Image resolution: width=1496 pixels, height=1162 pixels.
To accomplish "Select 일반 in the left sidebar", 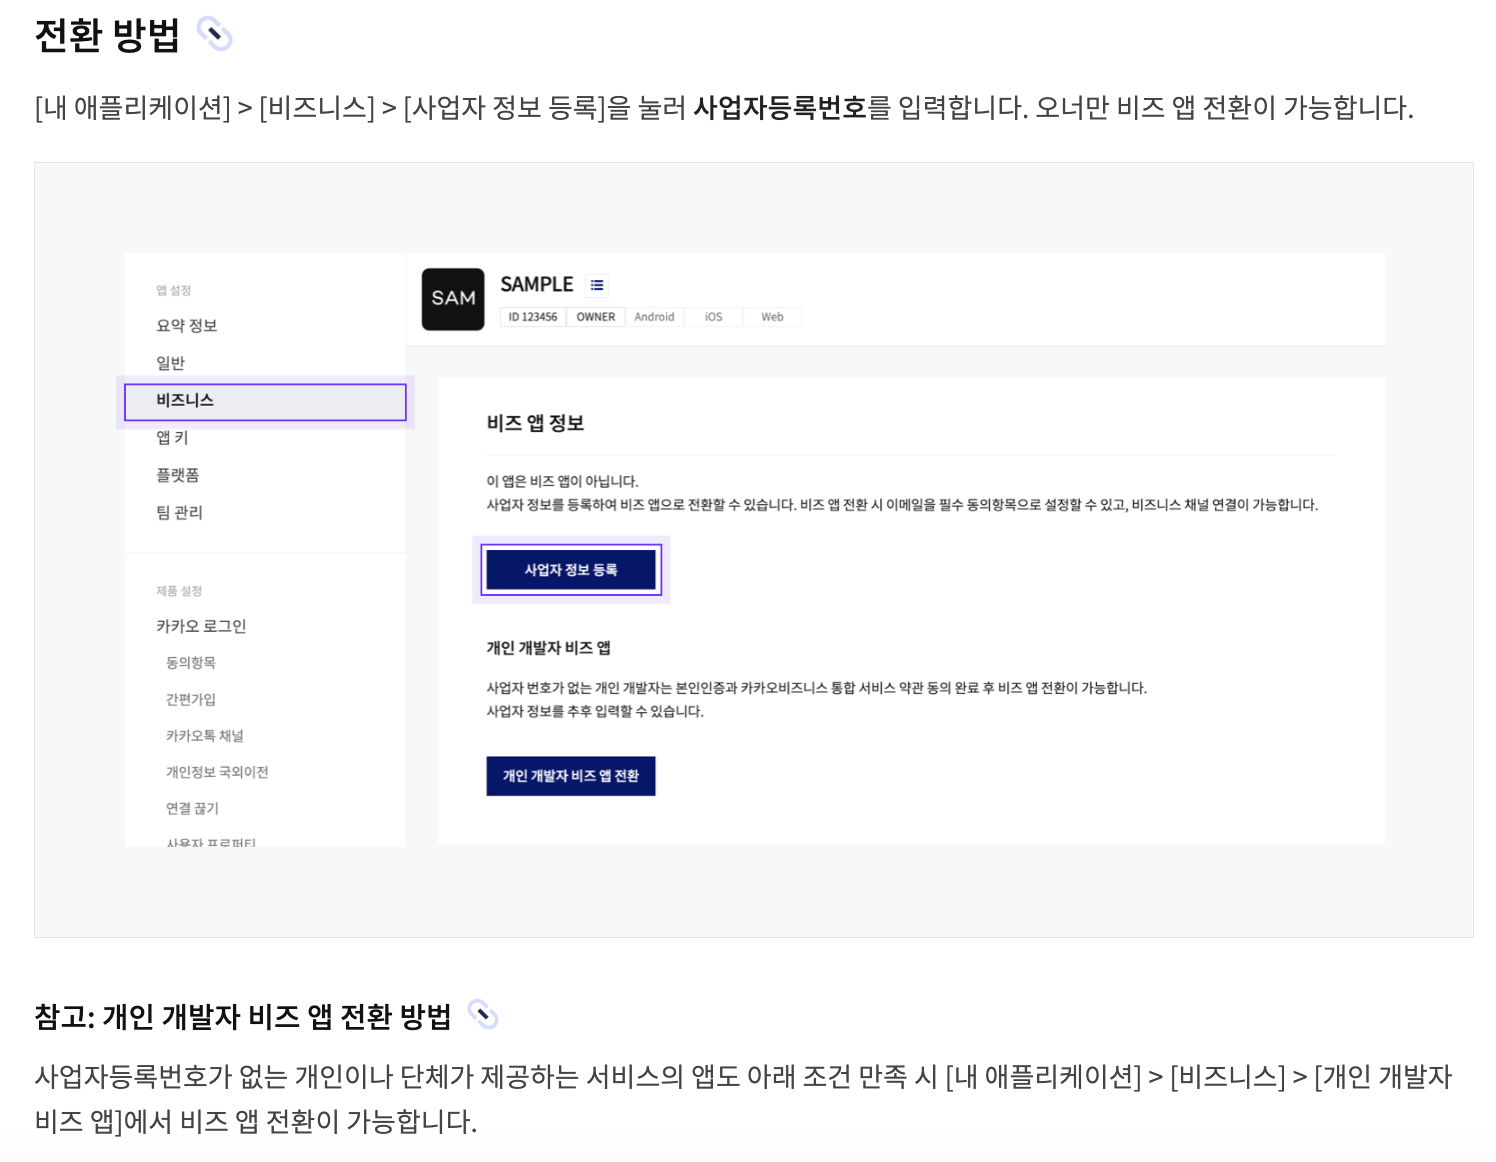I will pos(170,362).
